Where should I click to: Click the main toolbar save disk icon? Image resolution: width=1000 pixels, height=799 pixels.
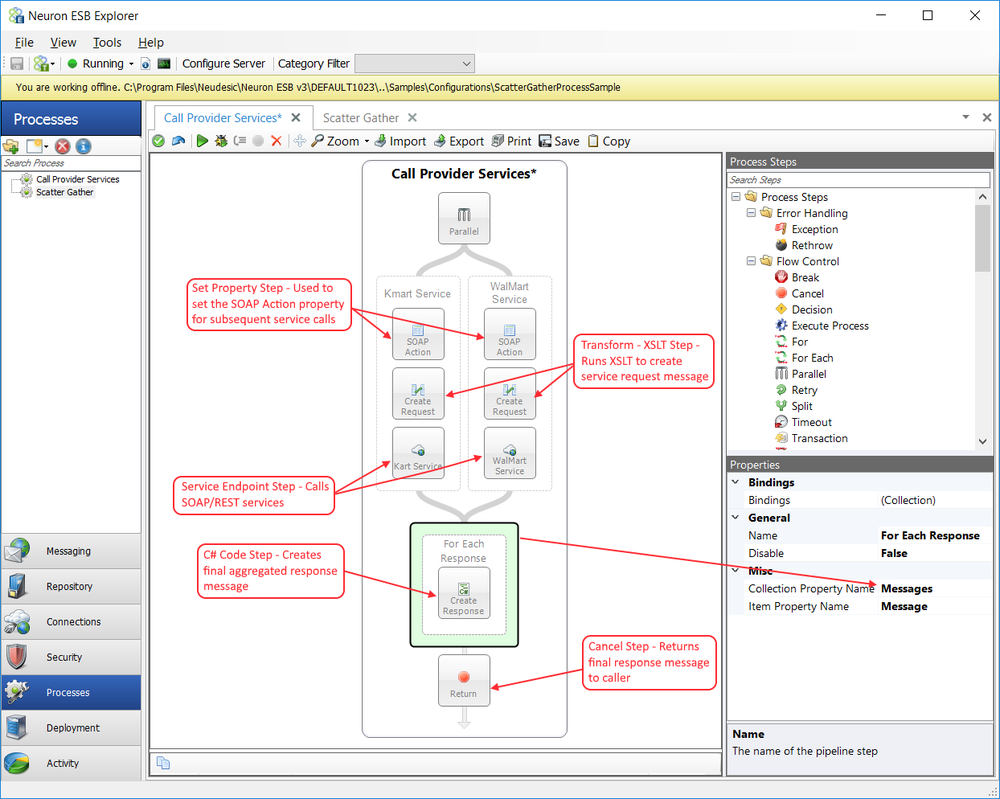coord(17,64)
